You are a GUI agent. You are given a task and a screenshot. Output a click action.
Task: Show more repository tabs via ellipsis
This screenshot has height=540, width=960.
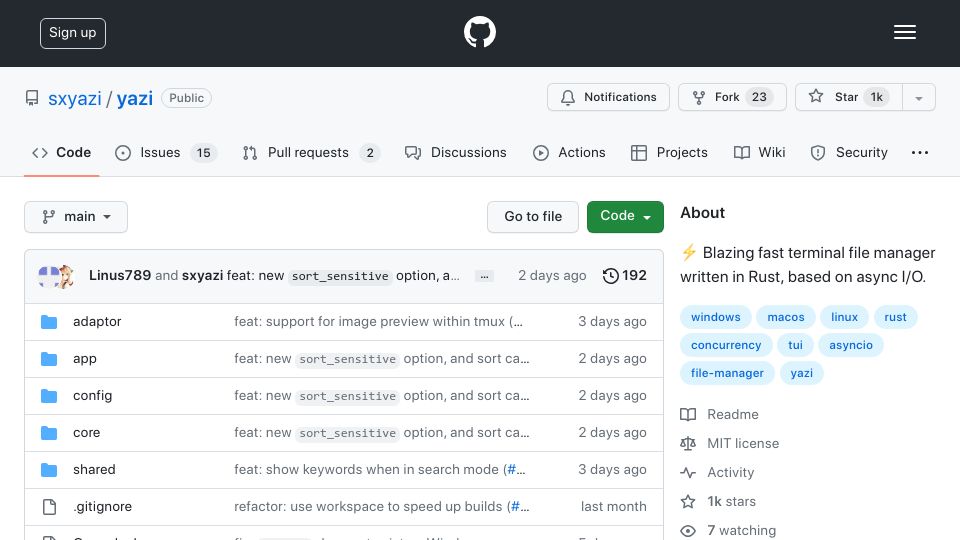coord(920,152)
